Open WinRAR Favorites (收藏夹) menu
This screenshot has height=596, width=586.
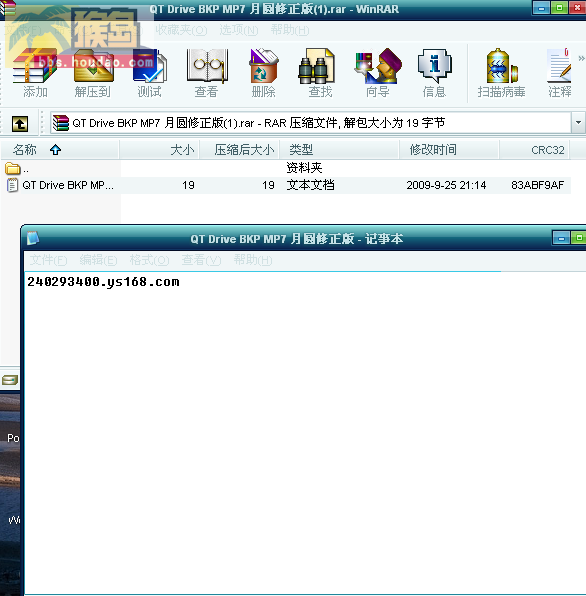(x=181, y=30)
